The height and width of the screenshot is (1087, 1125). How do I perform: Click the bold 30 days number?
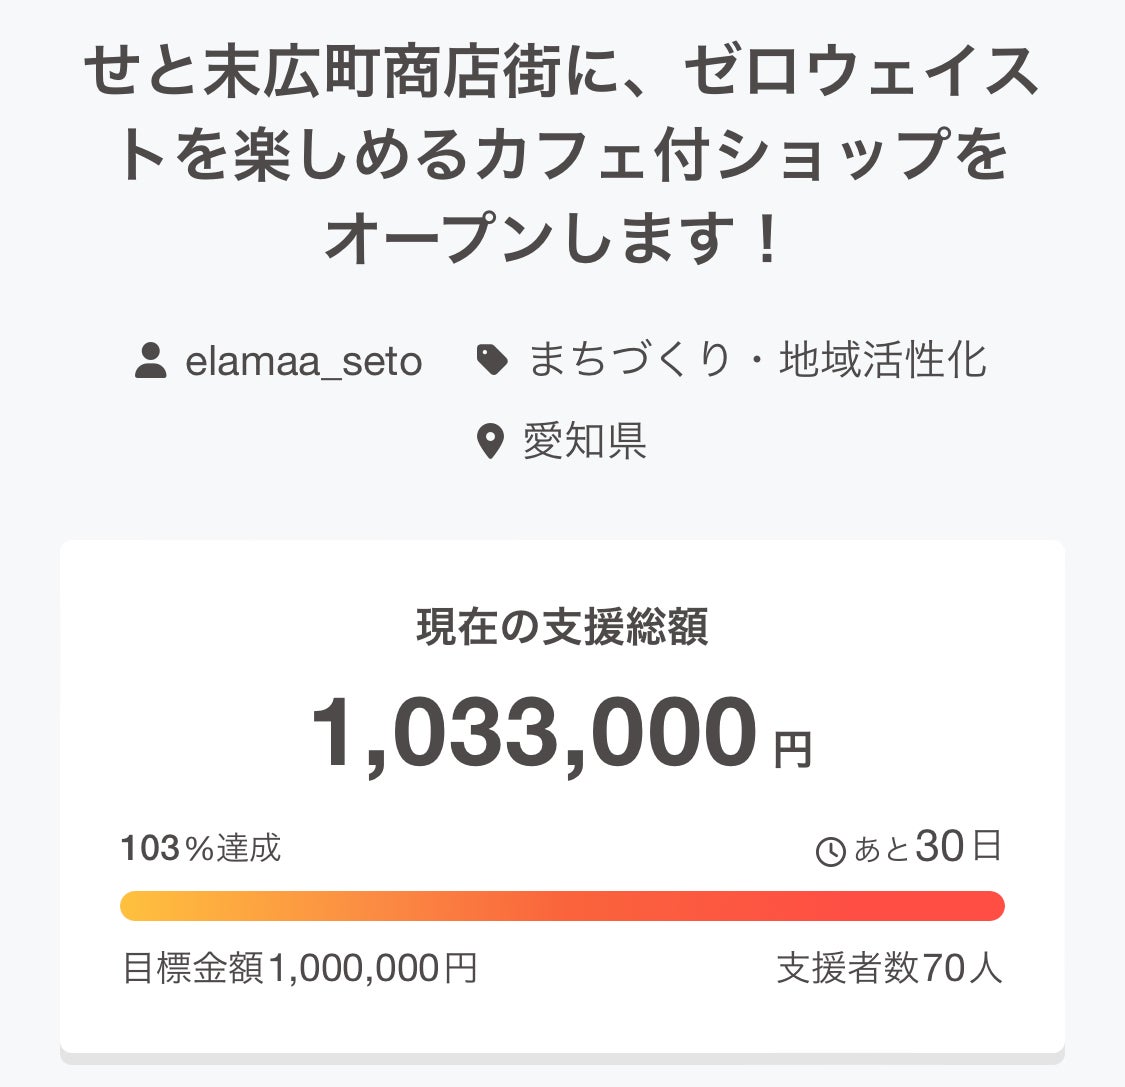pos(939,847)
